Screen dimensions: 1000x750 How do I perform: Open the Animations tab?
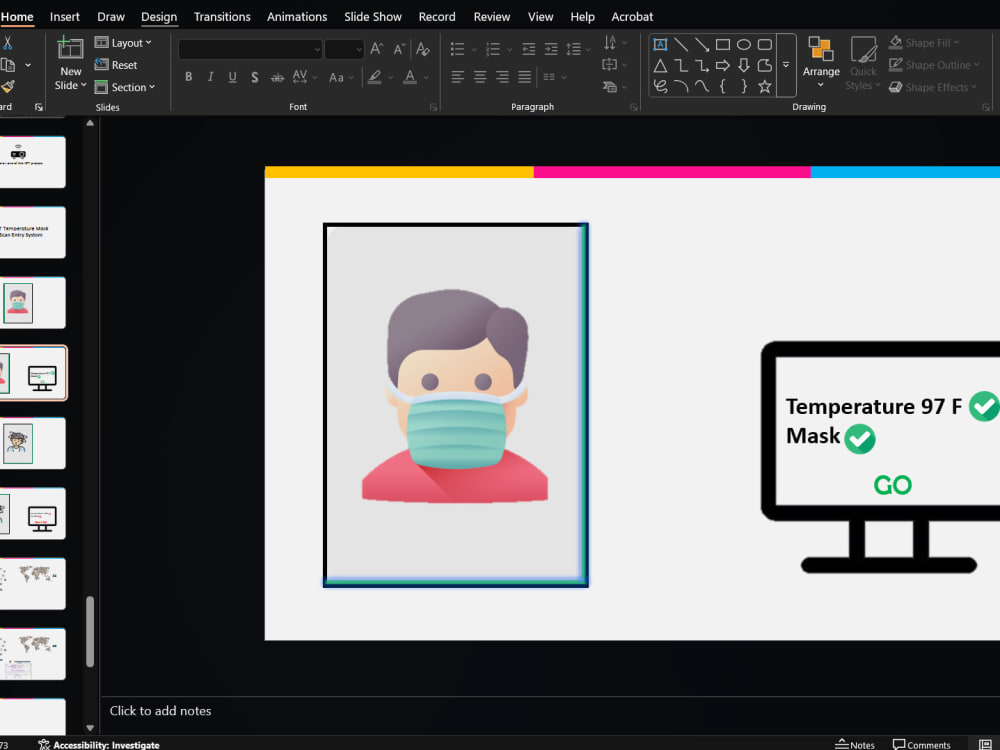[x=297, y=17]
